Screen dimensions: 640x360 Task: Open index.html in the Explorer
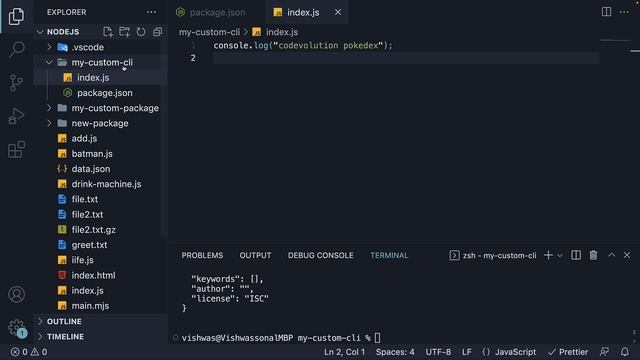tap(100, 275)
